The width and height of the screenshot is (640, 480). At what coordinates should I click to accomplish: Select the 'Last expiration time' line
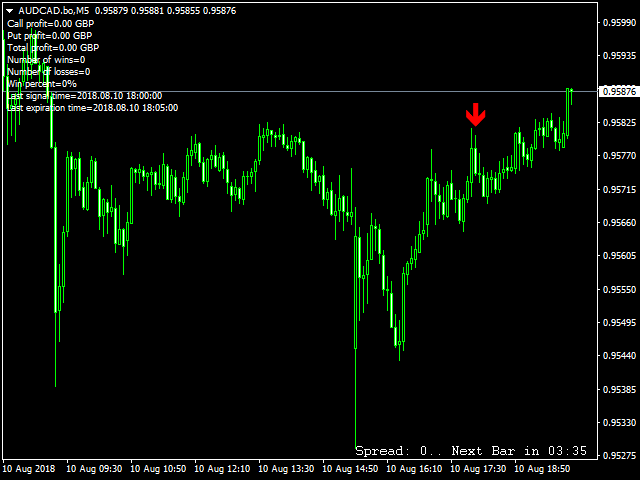93,108
